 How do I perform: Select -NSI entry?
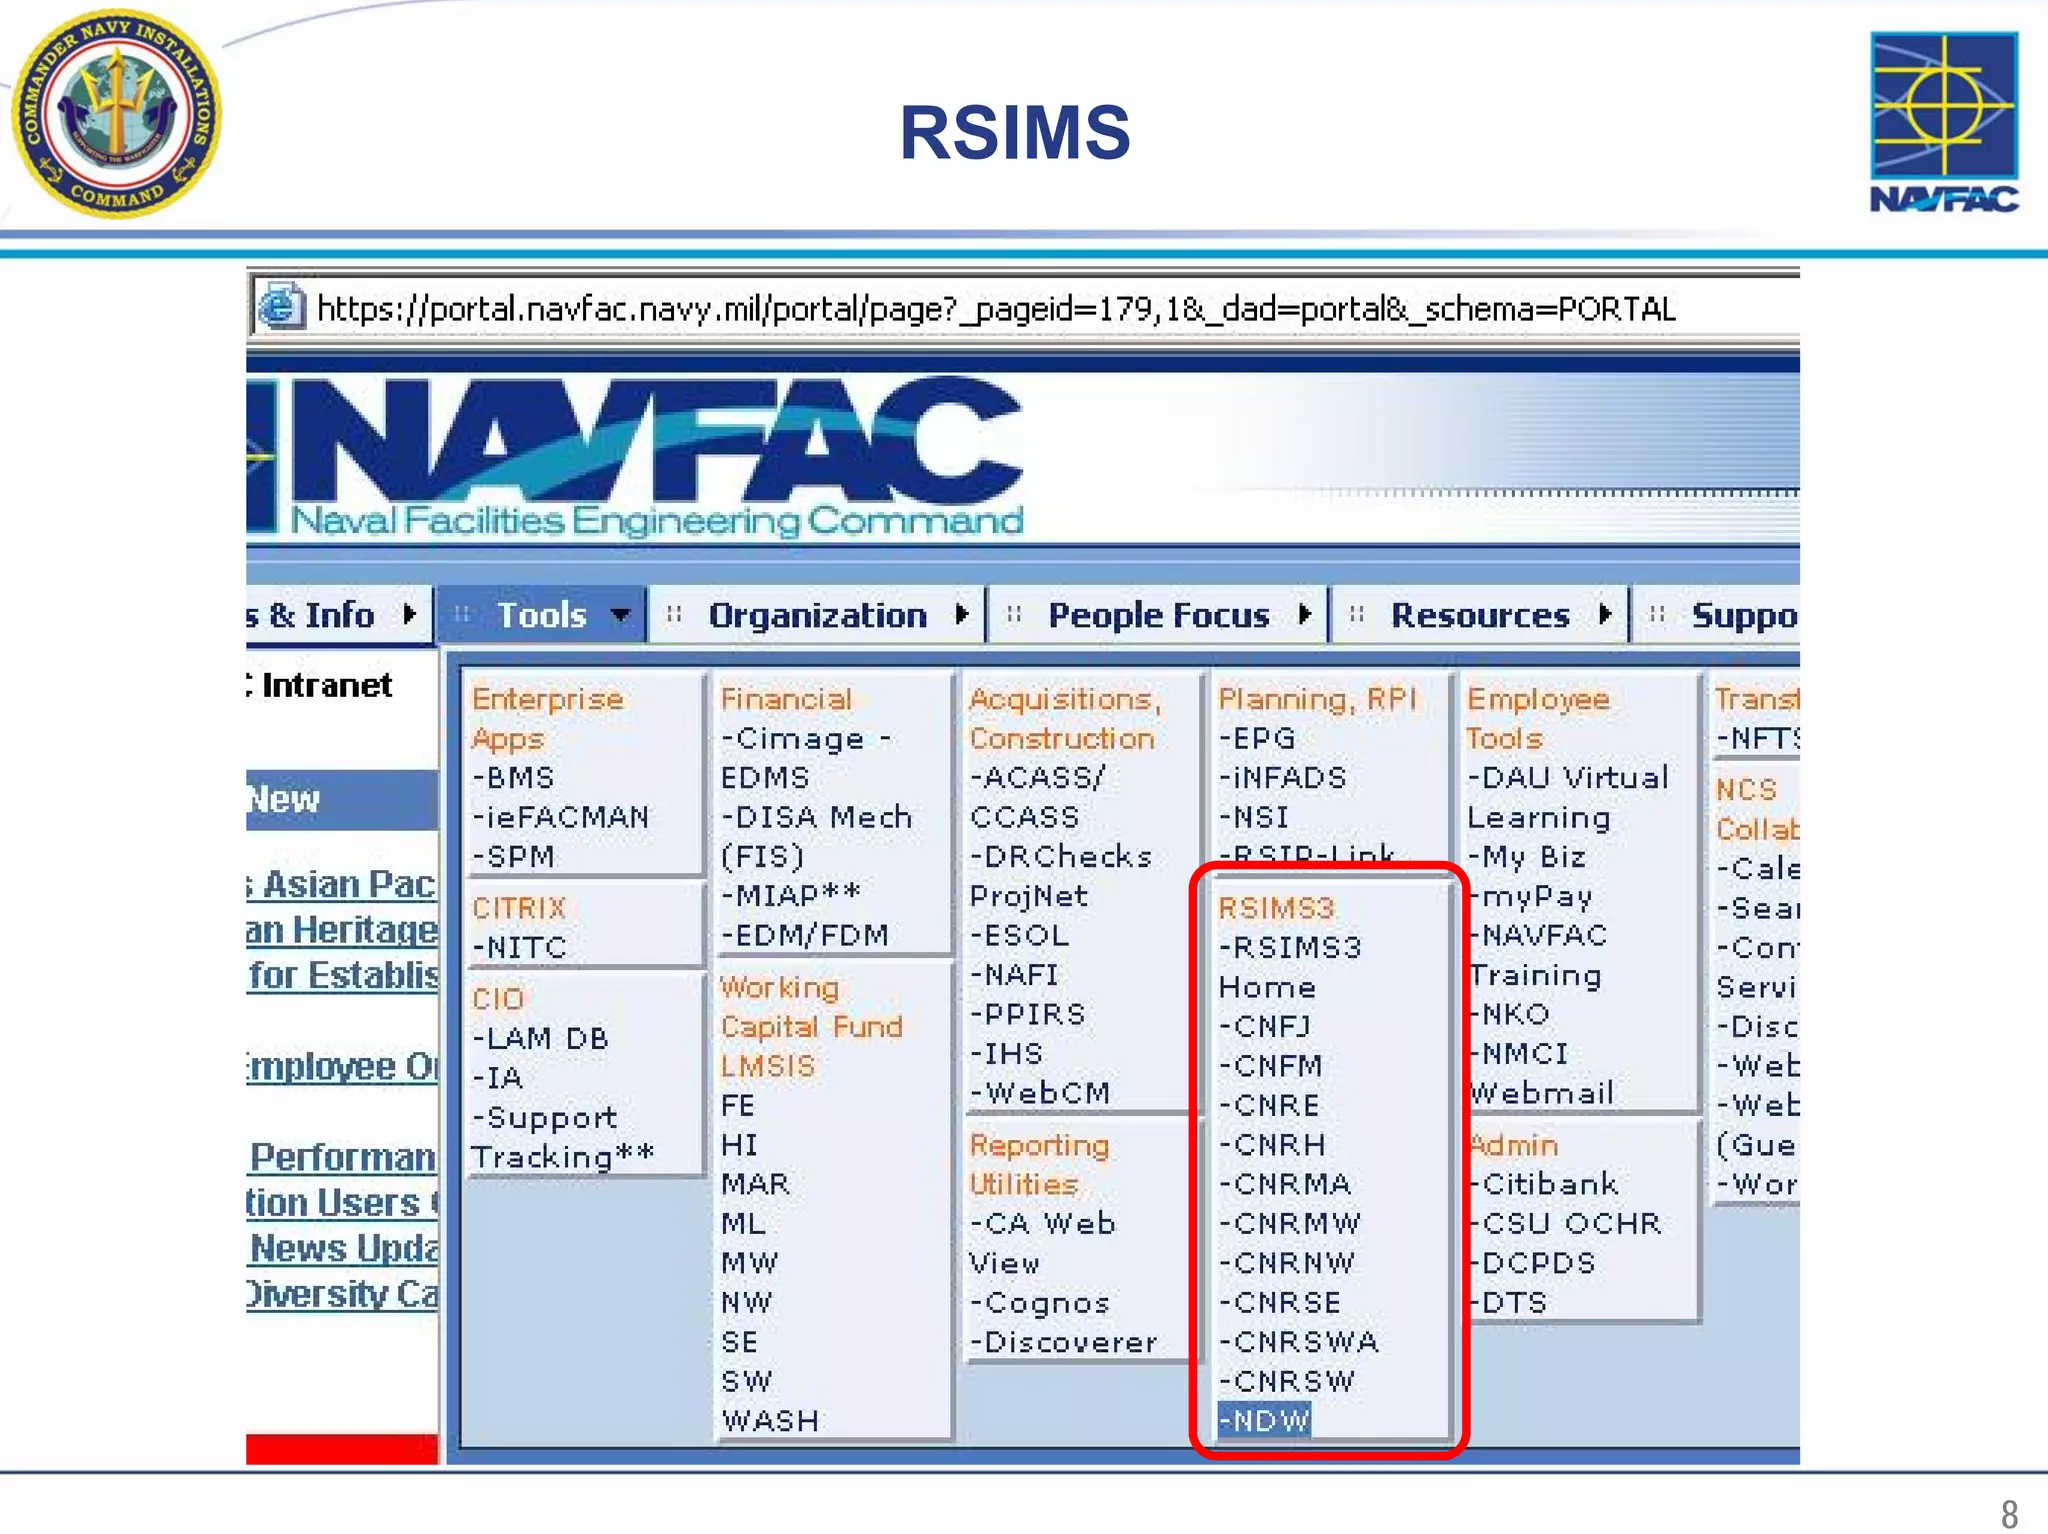(1254, 817)
